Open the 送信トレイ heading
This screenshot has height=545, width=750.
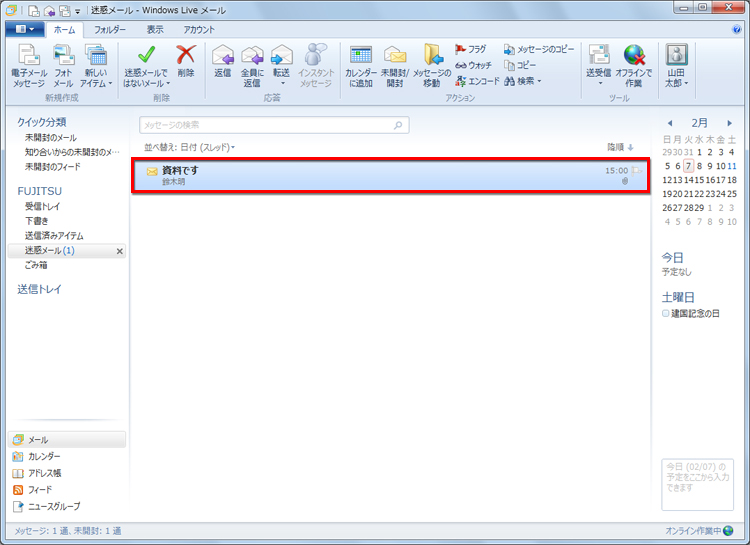click(x=39, y=289)
